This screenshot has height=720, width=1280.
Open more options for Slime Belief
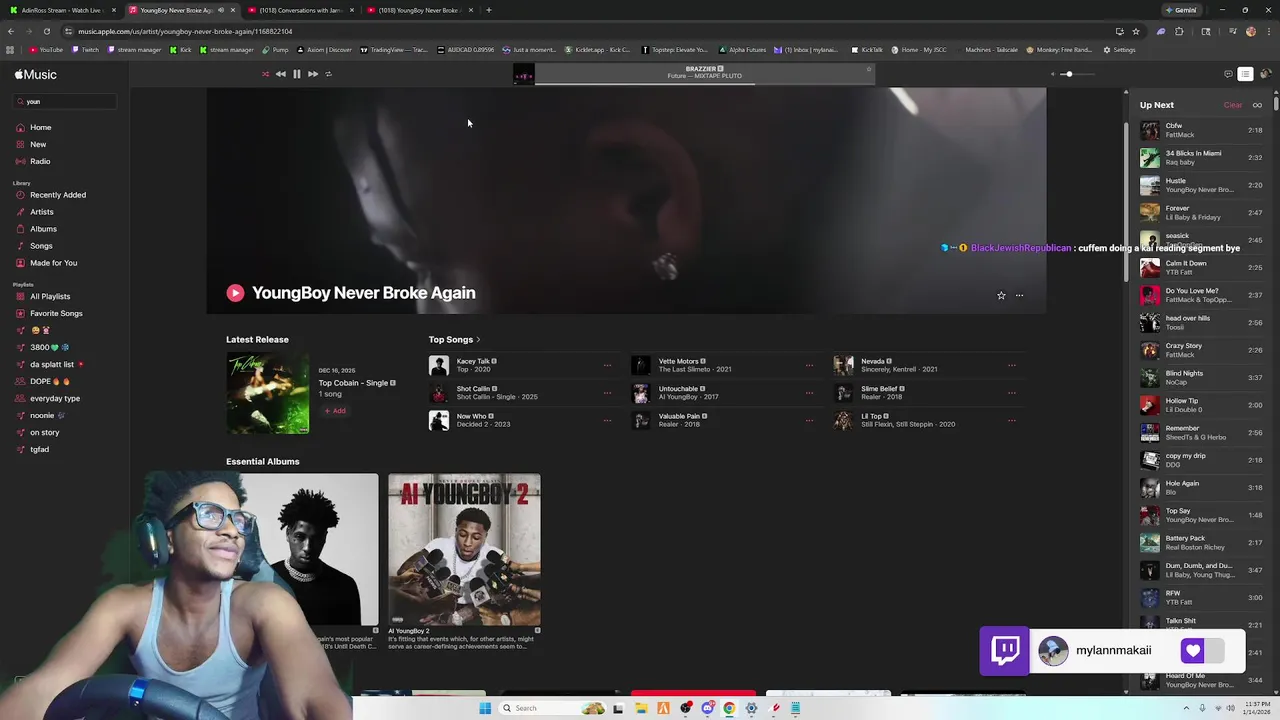[1011, 393]
